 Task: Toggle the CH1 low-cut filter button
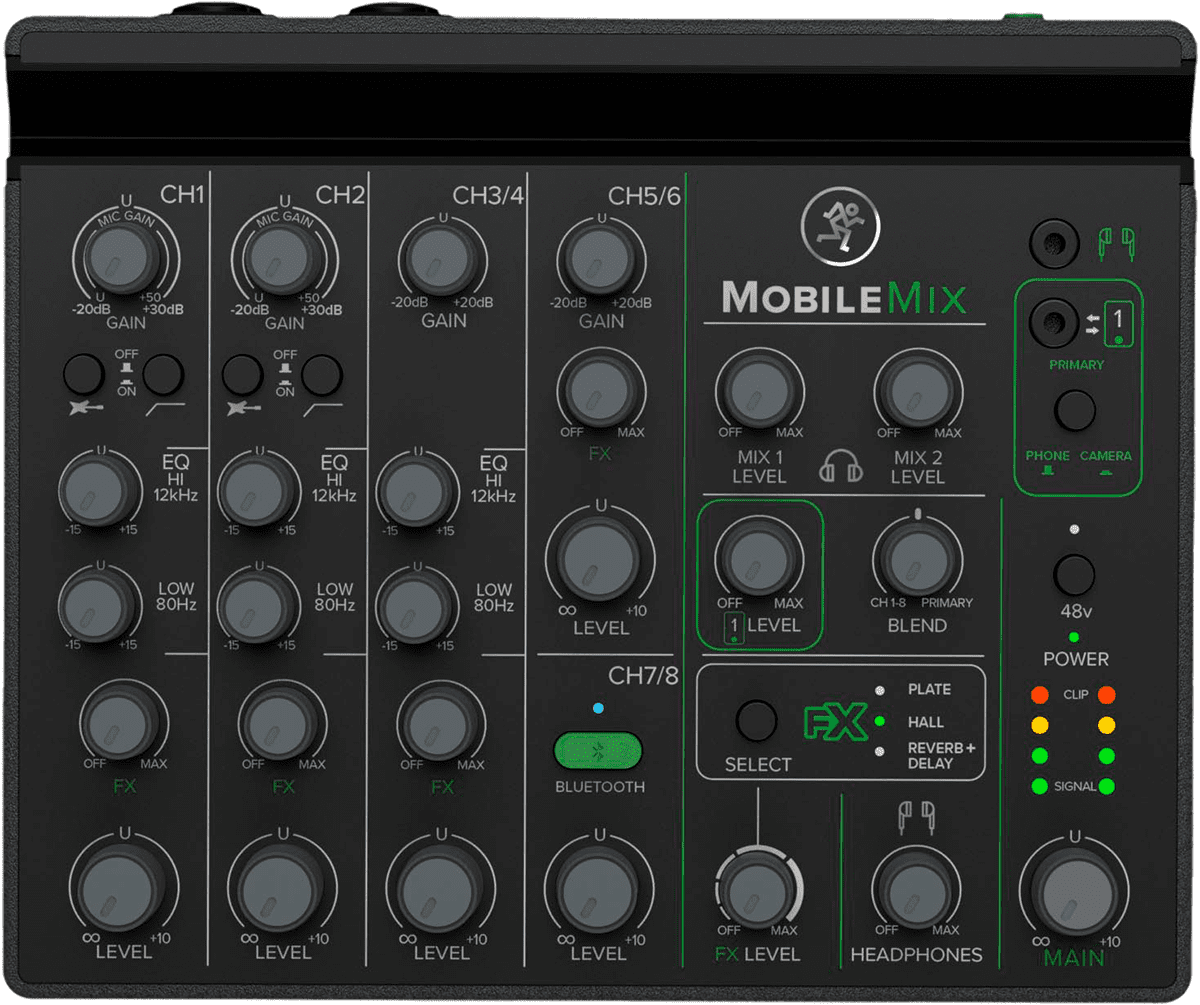(163, 374)
